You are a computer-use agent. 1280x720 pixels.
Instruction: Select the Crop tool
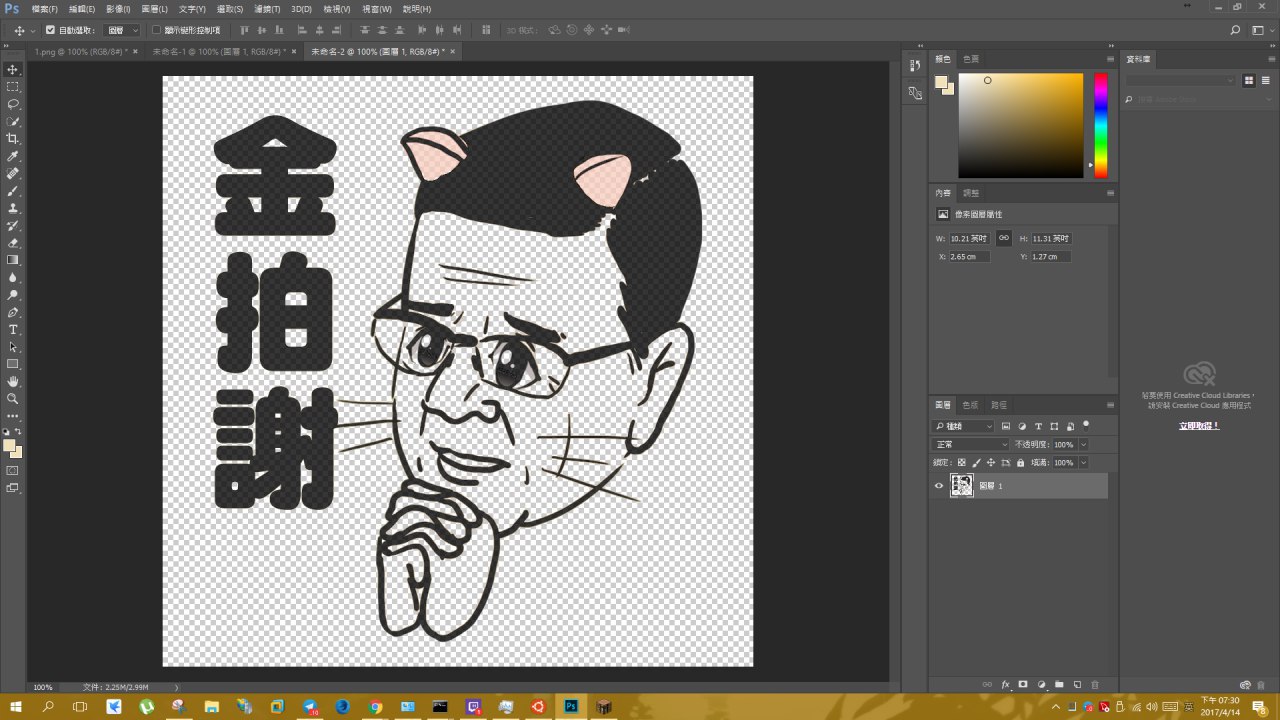pyautogui.click(x=13, y=139)
